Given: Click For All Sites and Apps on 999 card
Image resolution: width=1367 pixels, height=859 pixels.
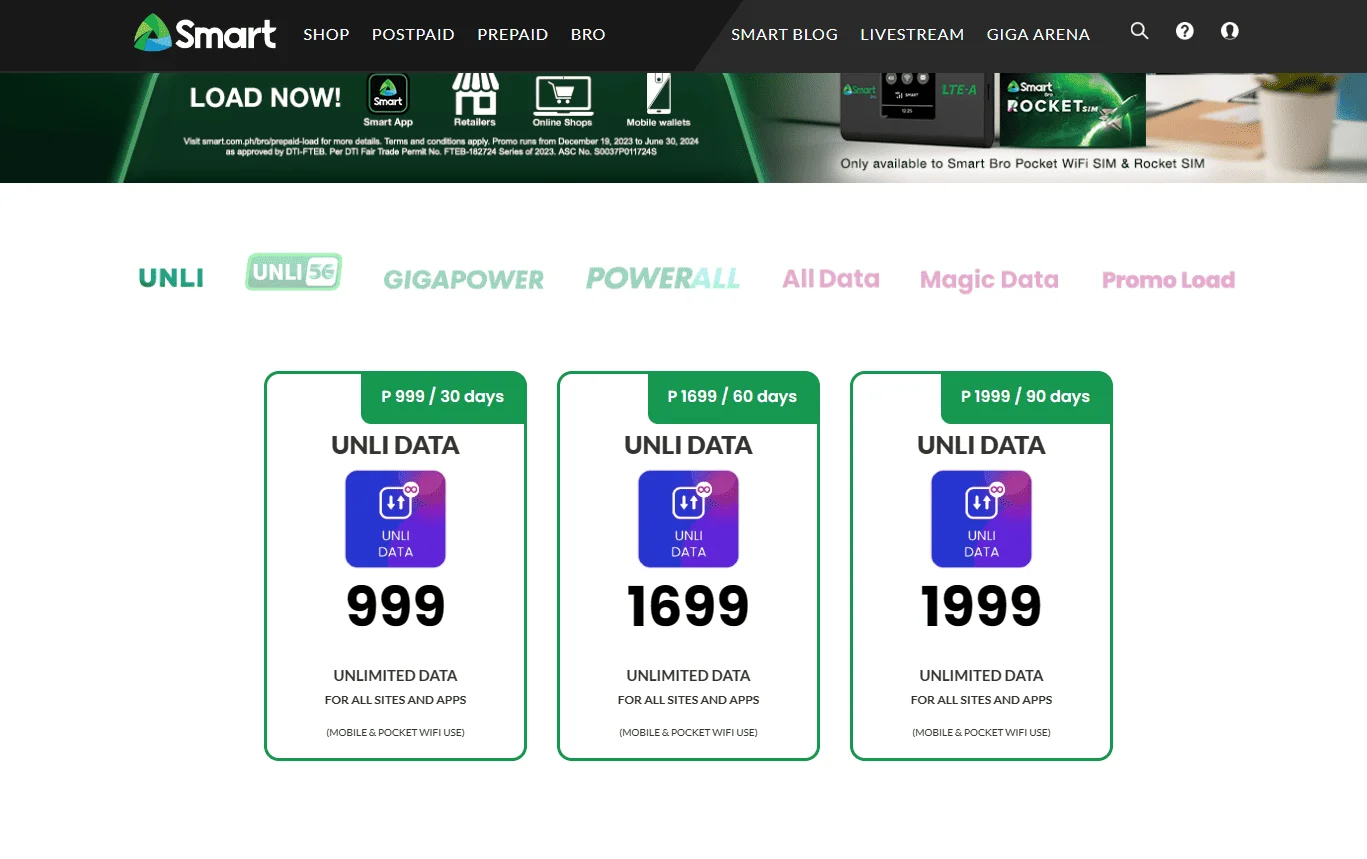Looking at the screenshot, I should tap(395, 700).
